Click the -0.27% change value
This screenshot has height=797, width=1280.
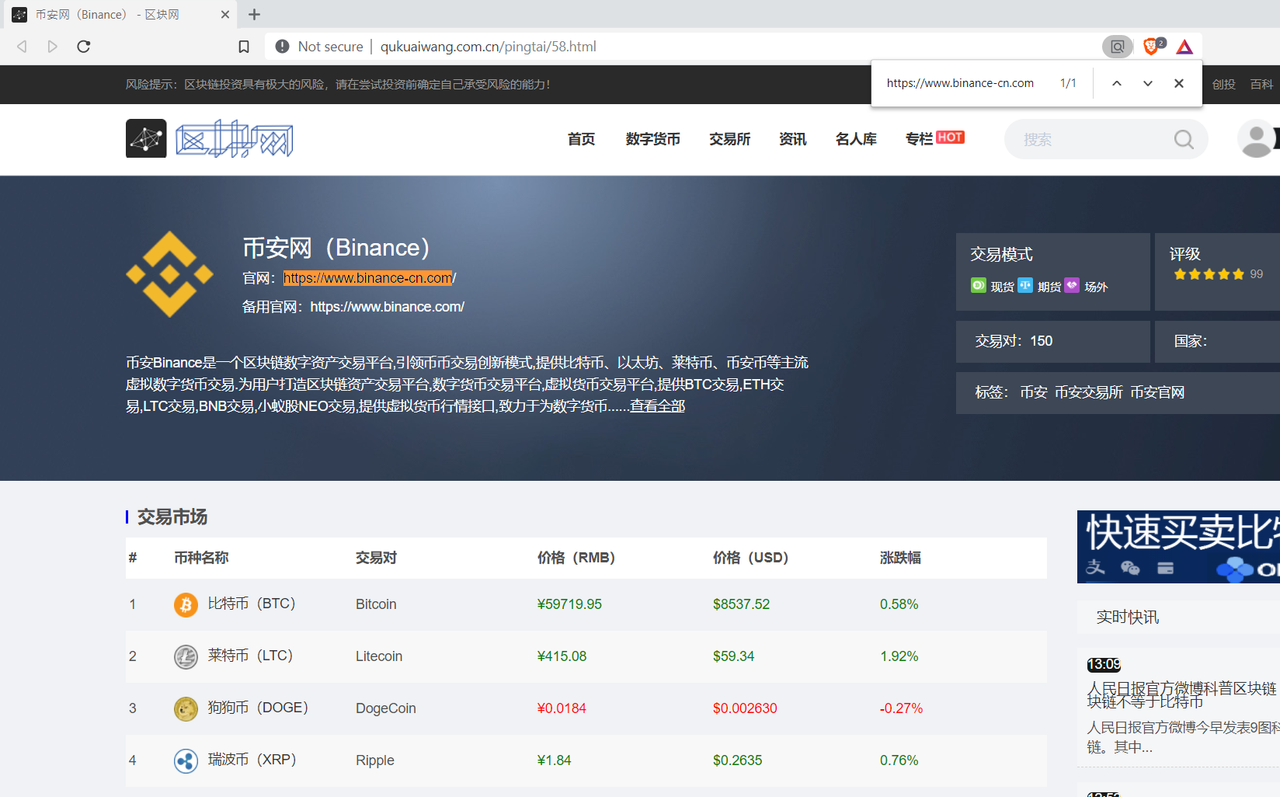901,708
